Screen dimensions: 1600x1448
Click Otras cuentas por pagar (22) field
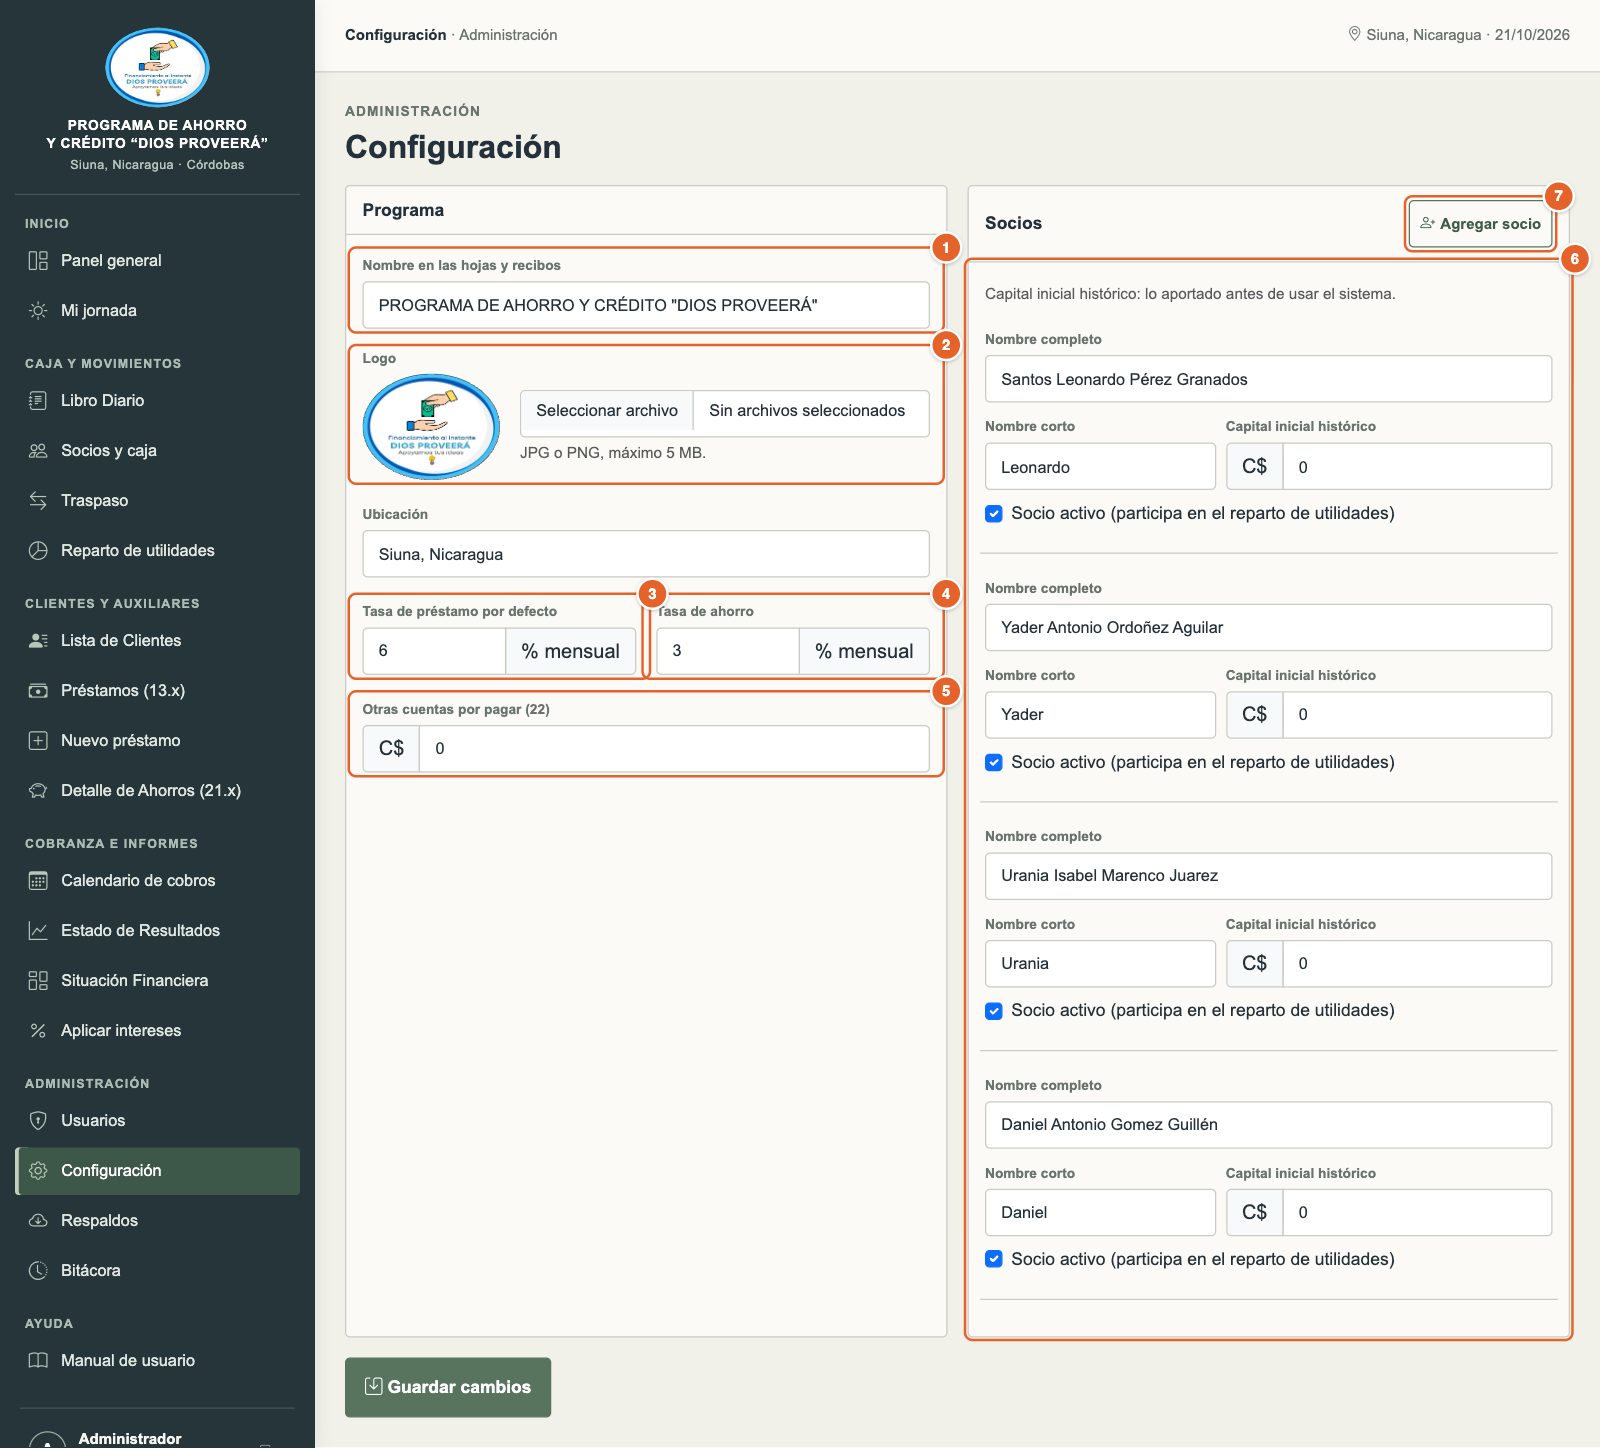(674, 748)
